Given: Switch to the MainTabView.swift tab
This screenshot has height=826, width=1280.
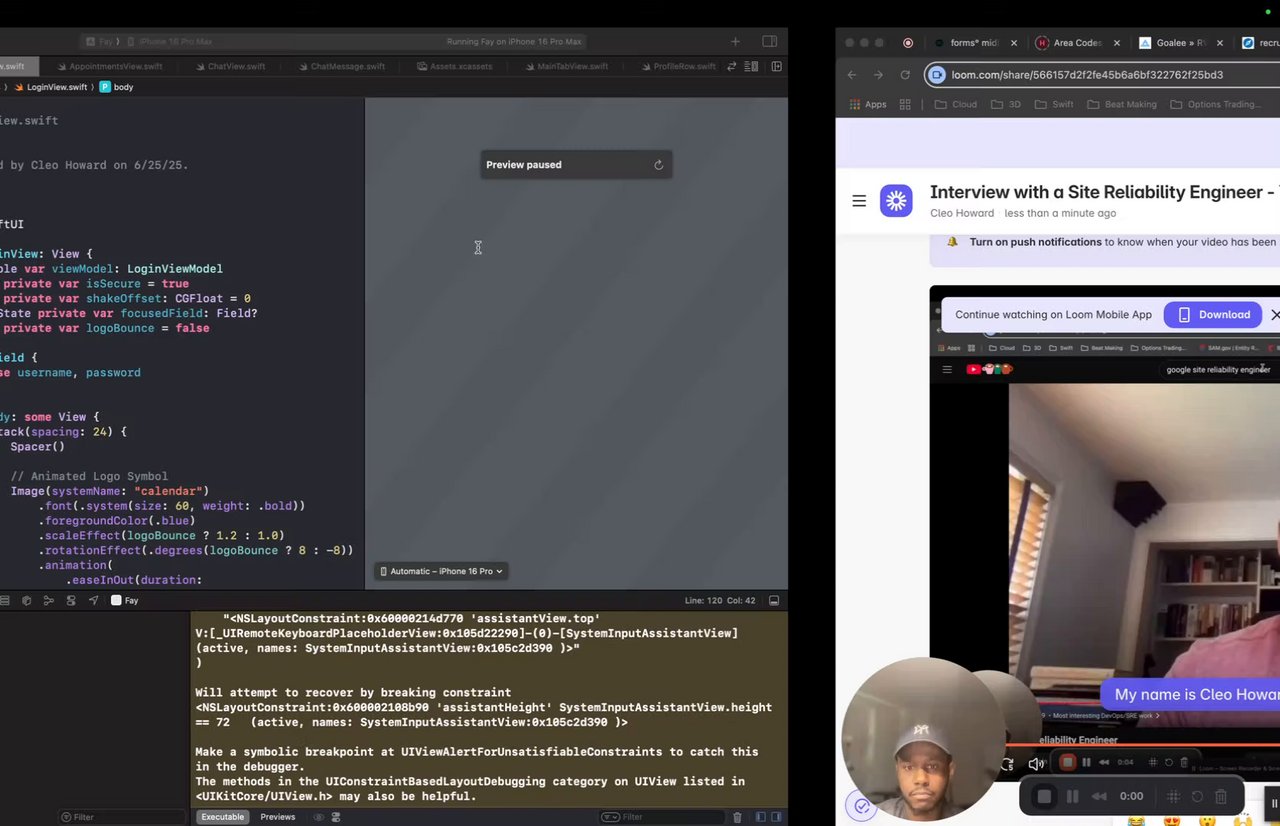Looking at the screenshot, I should [x=565, y=66].
